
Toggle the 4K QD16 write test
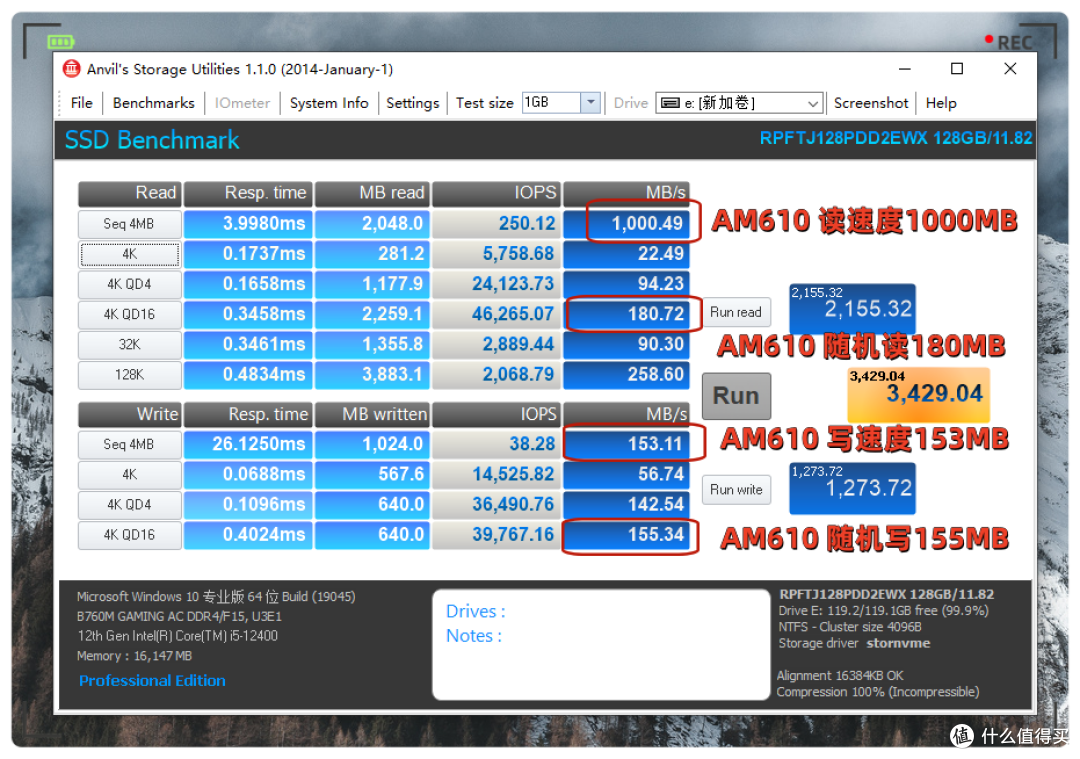coord(129,535)
